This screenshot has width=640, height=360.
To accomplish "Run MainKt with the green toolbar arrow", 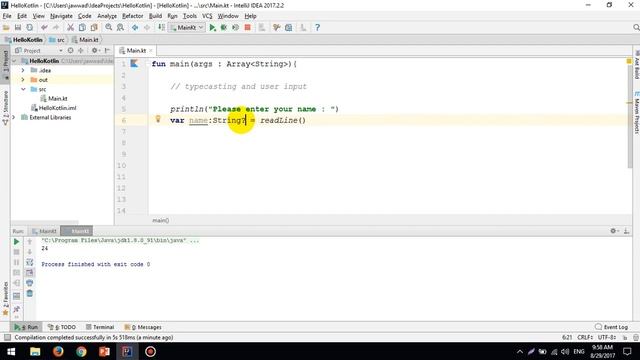I will tap(212, 27).
